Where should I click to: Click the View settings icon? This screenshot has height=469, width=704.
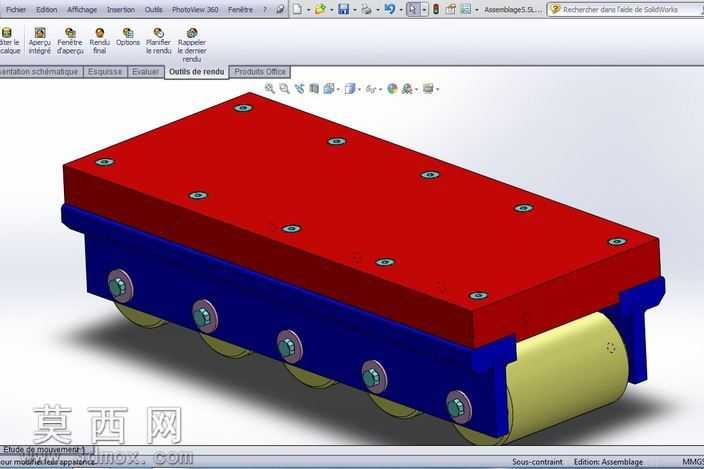tap(428, 88)
